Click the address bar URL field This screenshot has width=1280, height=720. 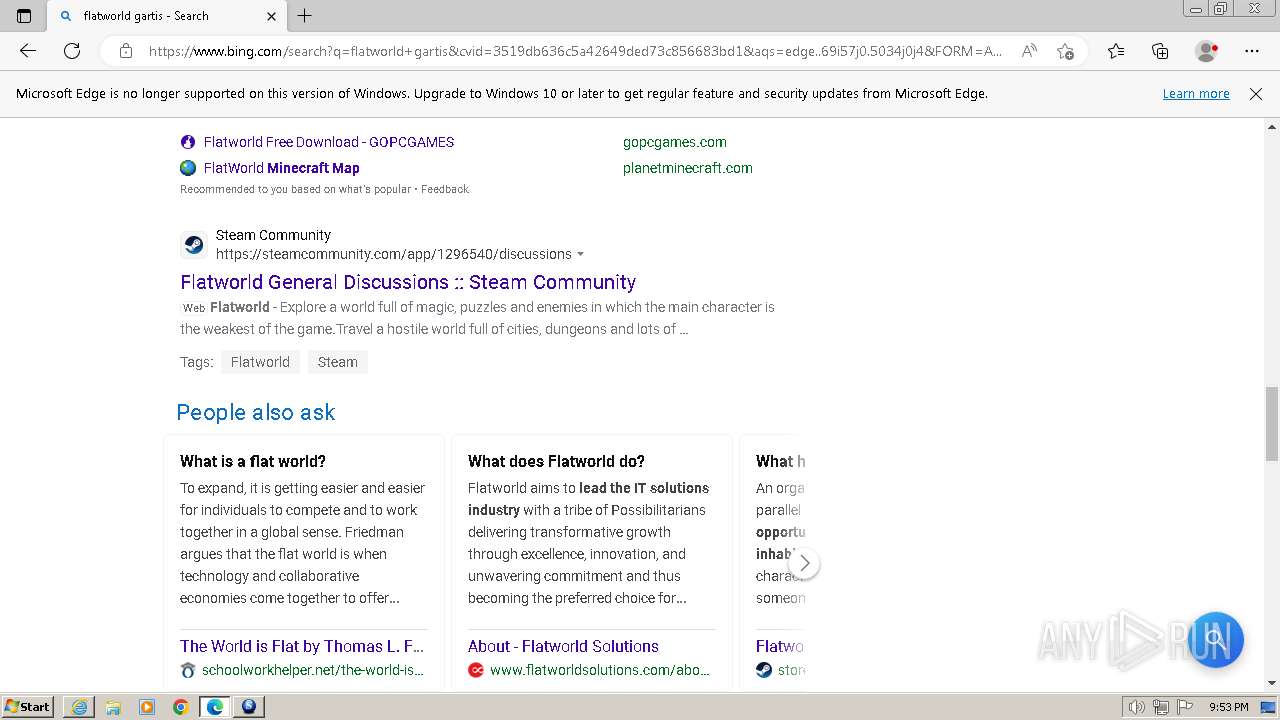click(575, 51)
